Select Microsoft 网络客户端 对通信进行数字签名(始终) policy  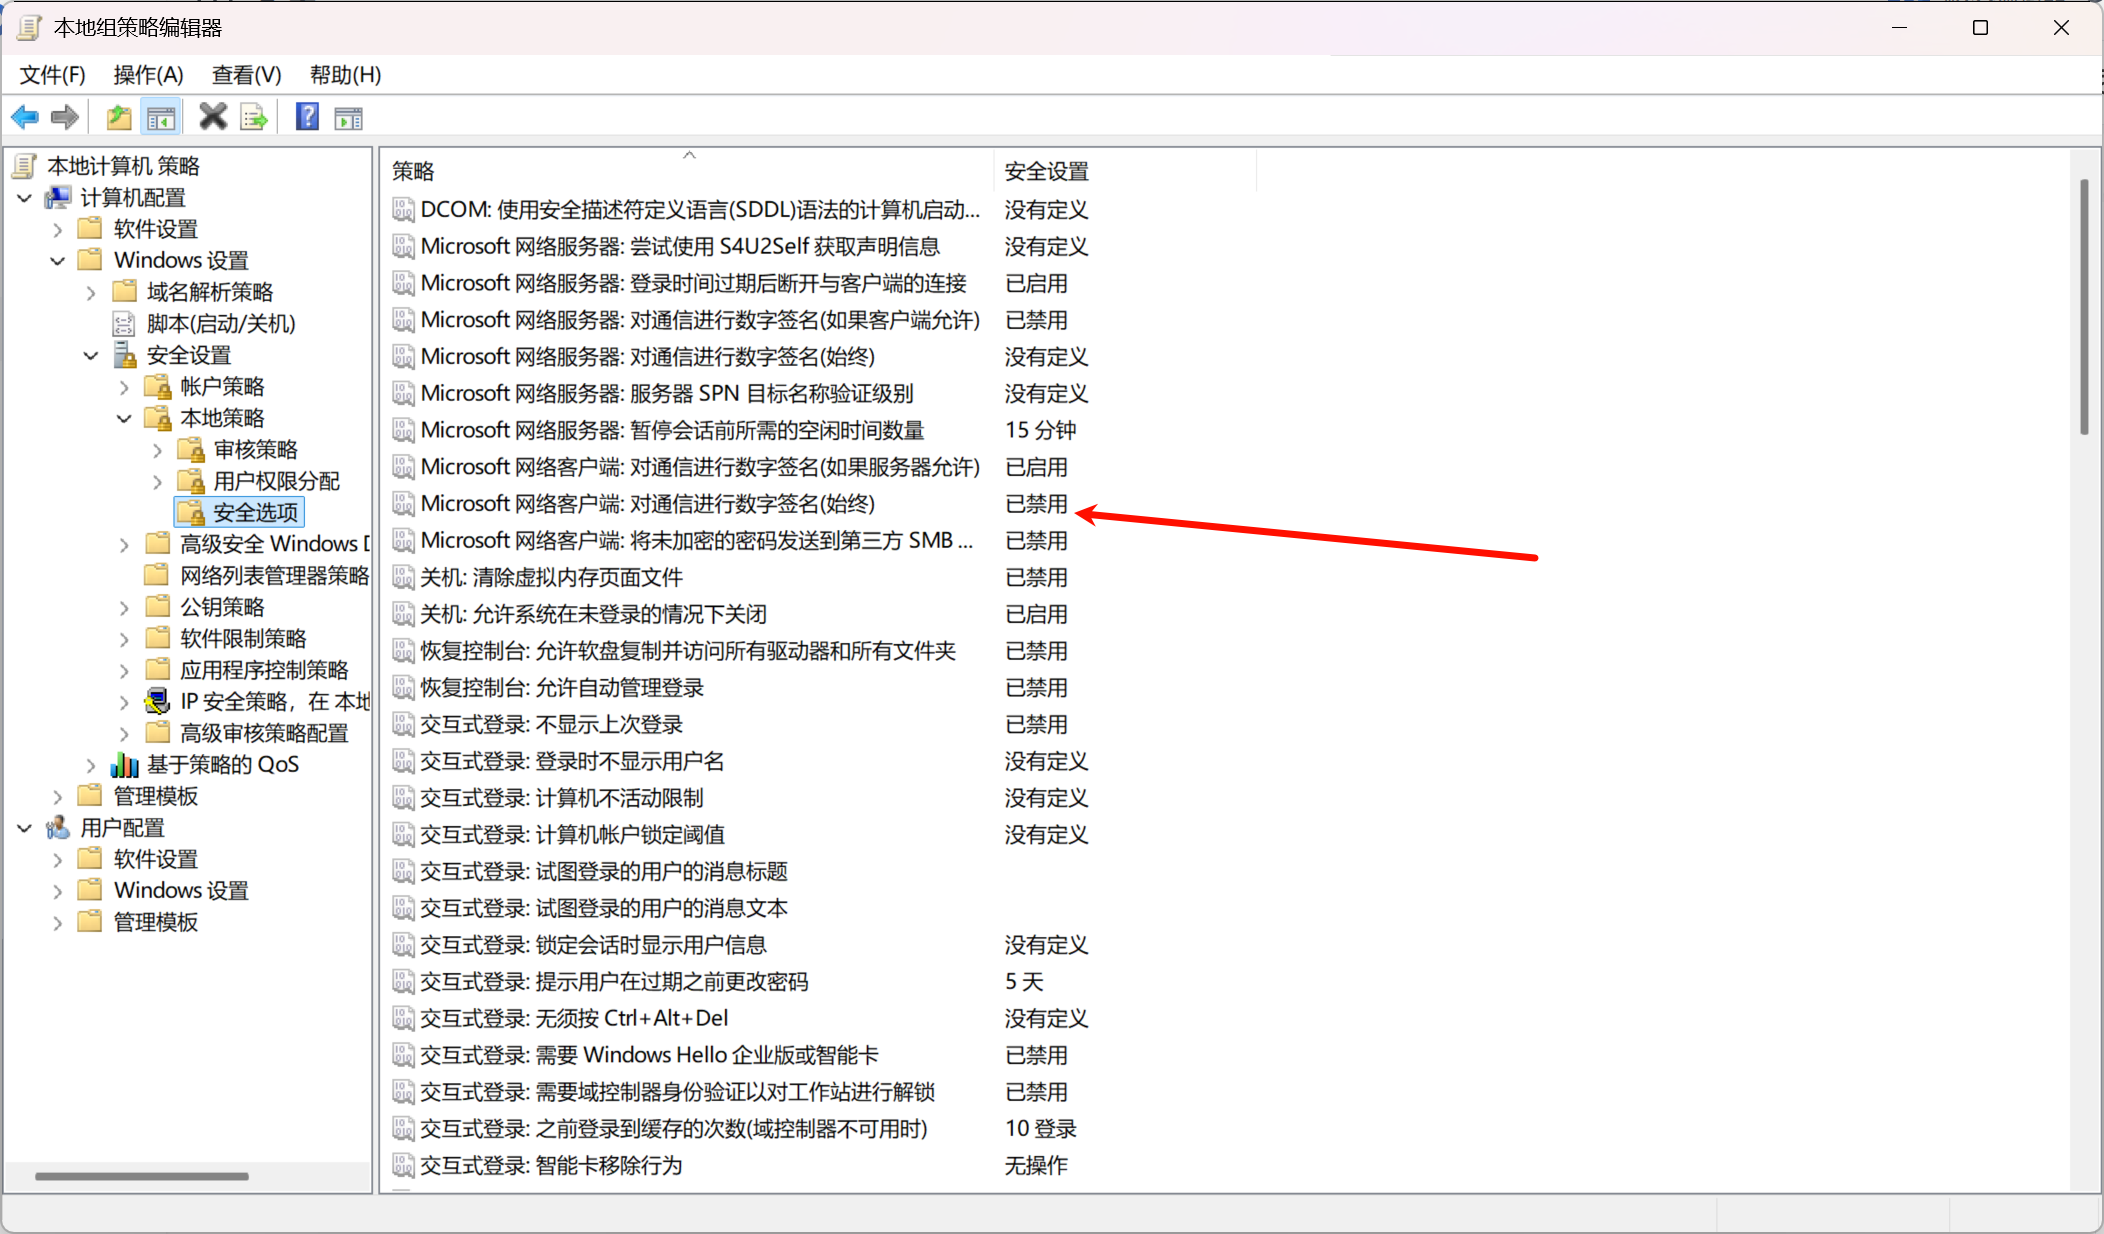[x=647, y=504]
